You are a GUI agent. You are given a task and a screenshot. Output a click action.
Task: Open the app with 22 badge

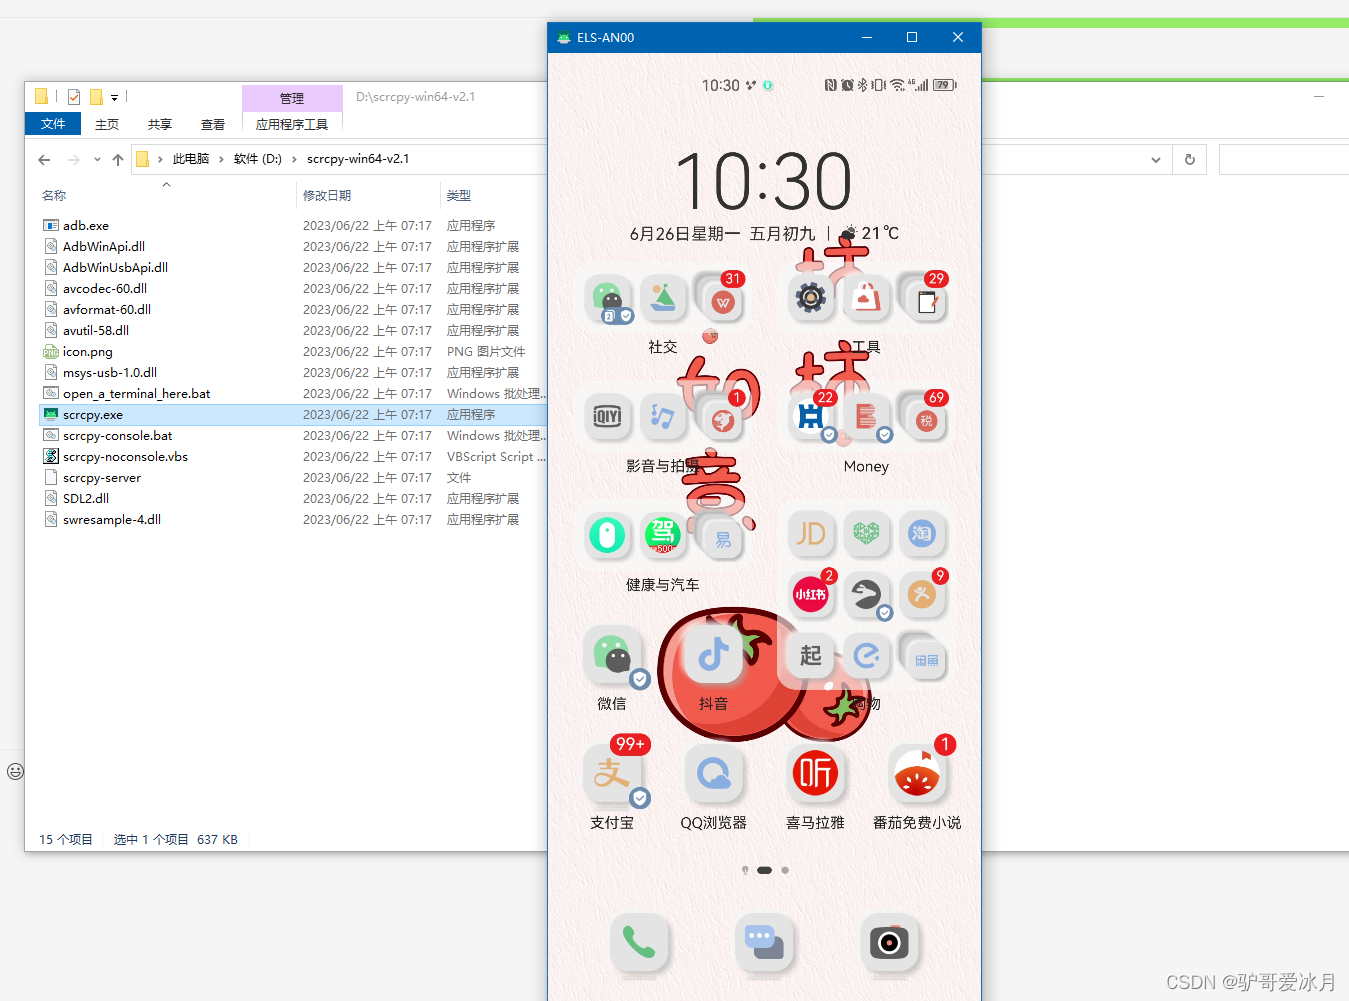[x=811, y=417]
